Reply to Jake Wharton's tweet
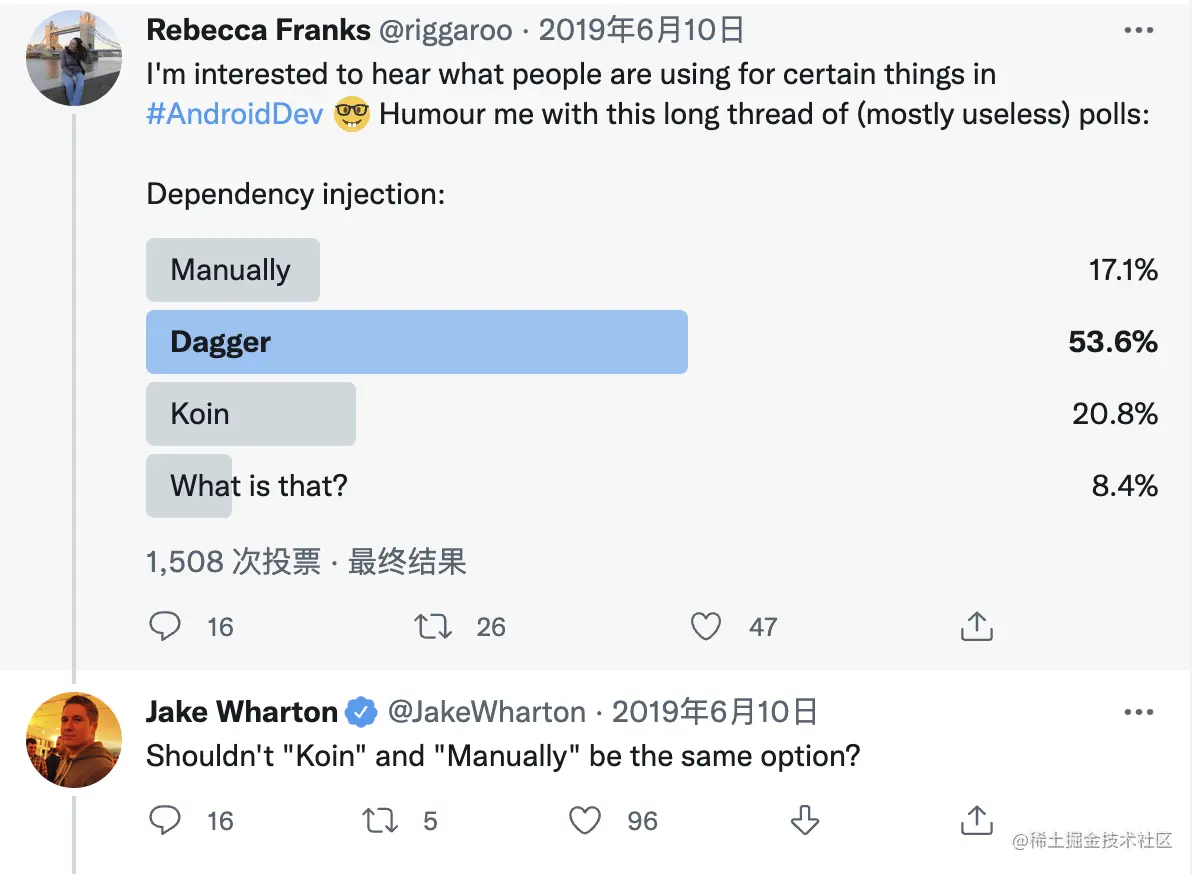Screen dimensions: 1196x874 click(165, 821)
